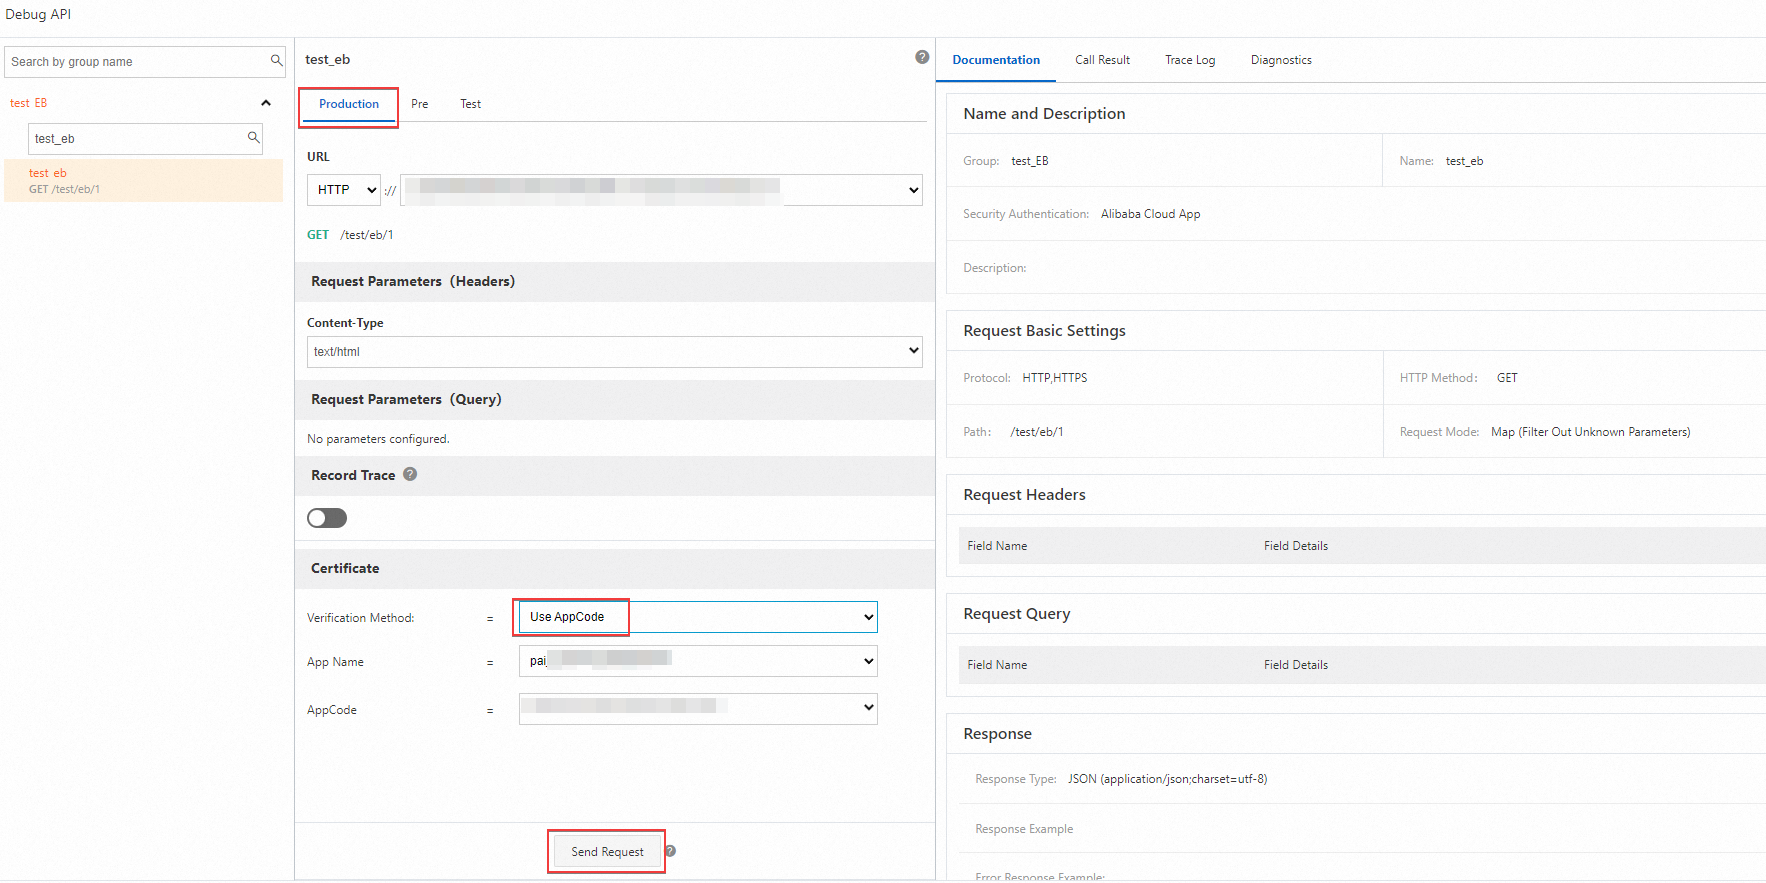
Task: Select the Production environment tab
Action: tap(349, 104)
